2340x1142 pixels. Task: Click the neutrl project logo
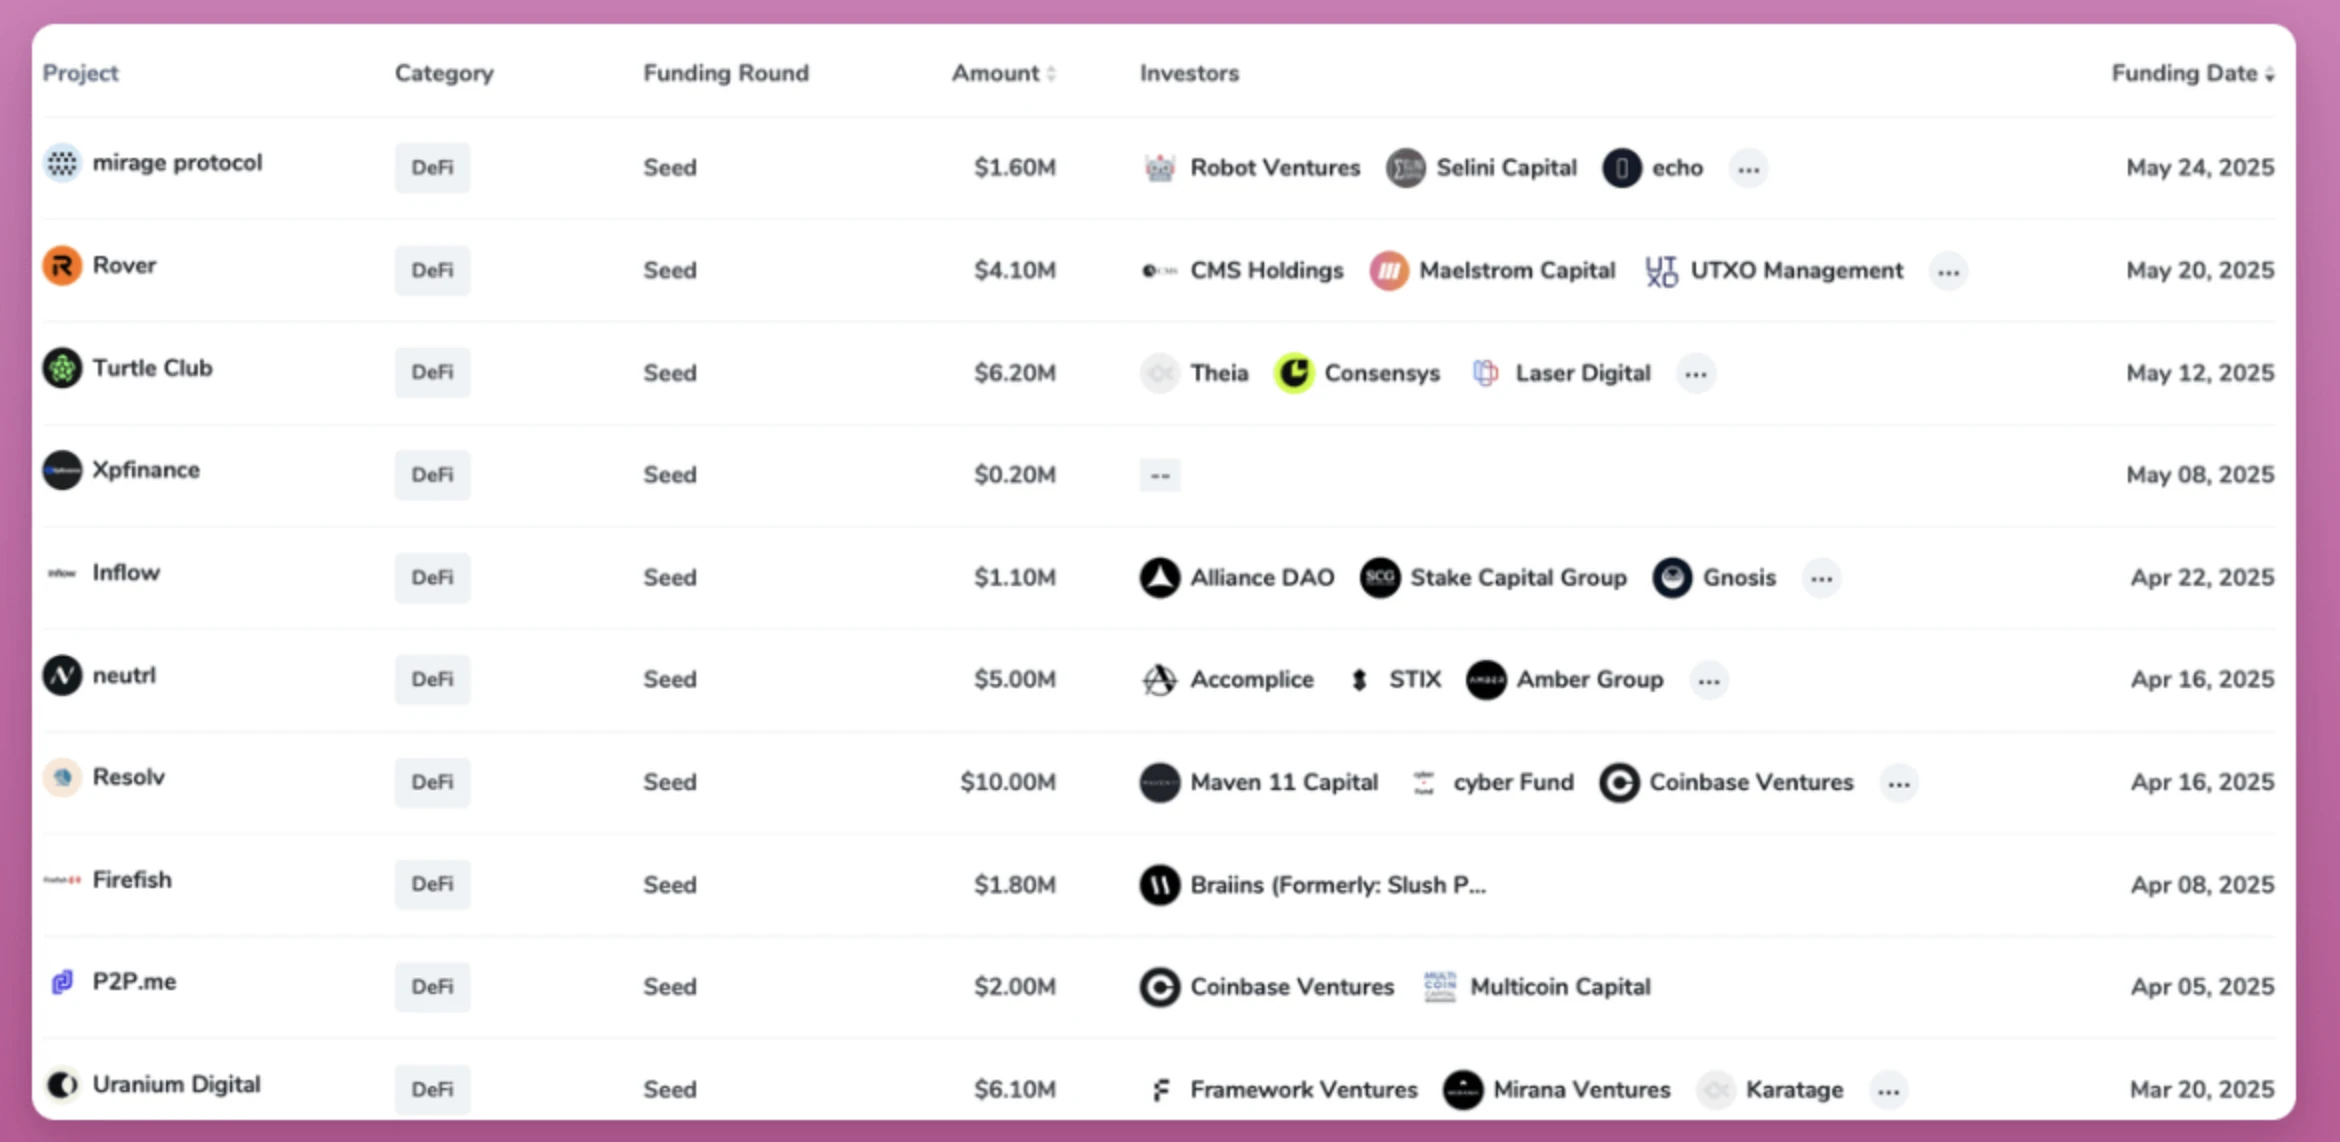(x=62, y=676)
